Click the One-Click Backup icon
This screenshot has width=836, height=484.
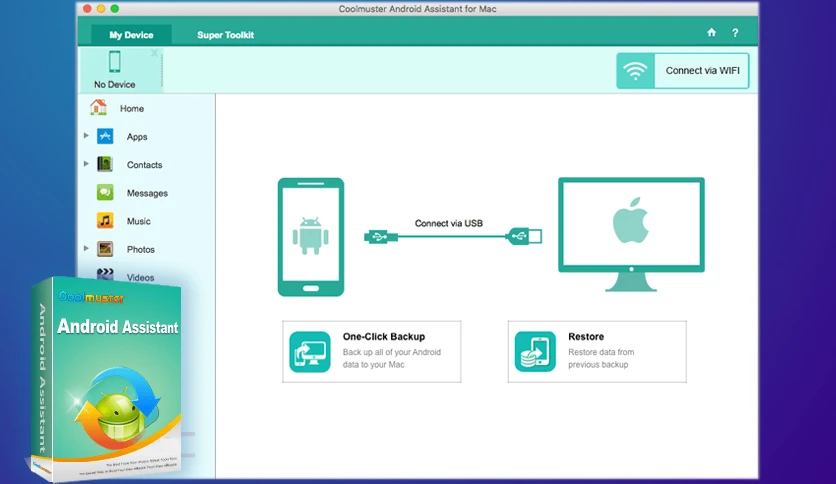pos(310,352)
